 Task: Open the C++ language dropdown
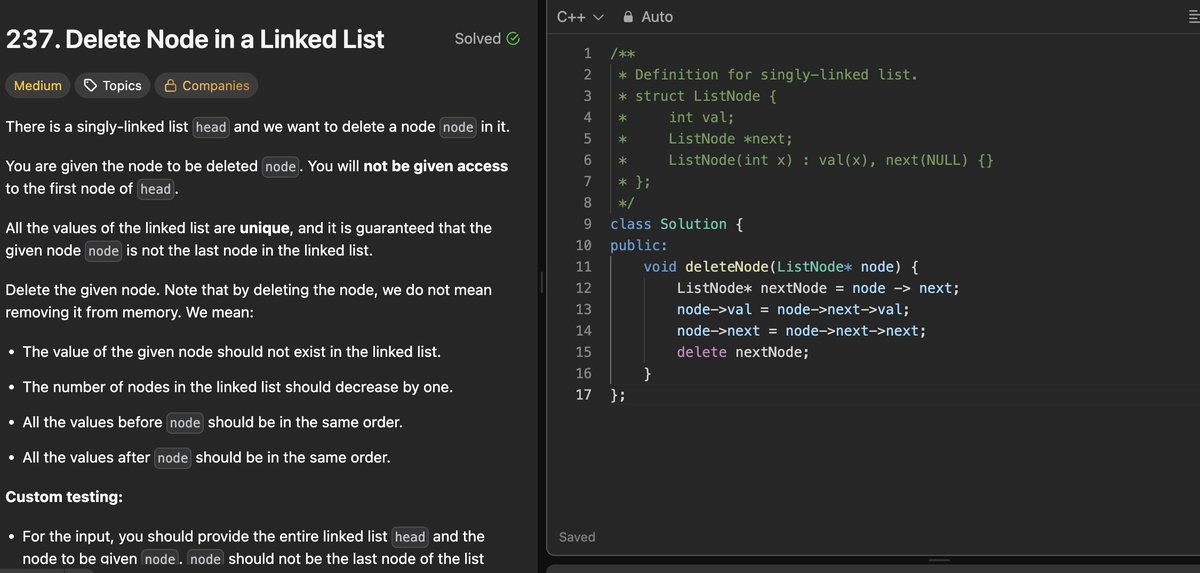click(580, 17)
